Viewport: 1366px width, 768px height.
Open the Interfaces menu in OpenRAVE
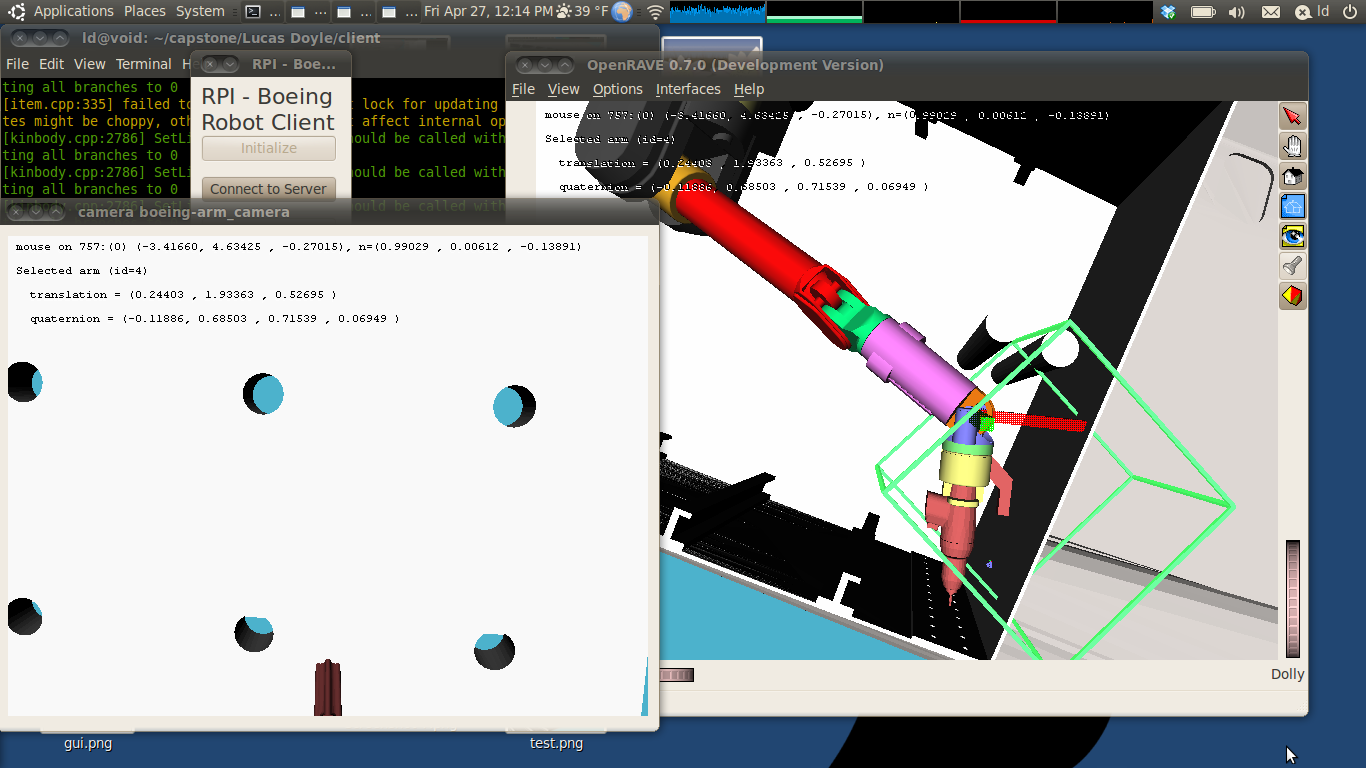688,89
